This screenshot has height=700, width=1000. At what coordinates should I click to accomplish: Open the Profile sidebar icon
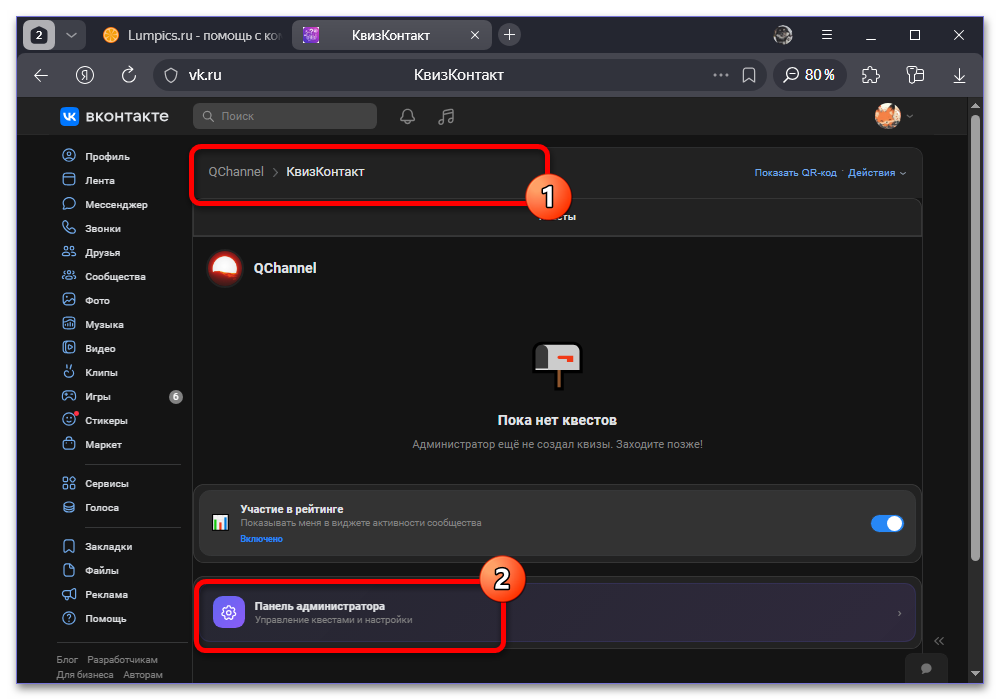pyautogui.click(x=69, y=156)
